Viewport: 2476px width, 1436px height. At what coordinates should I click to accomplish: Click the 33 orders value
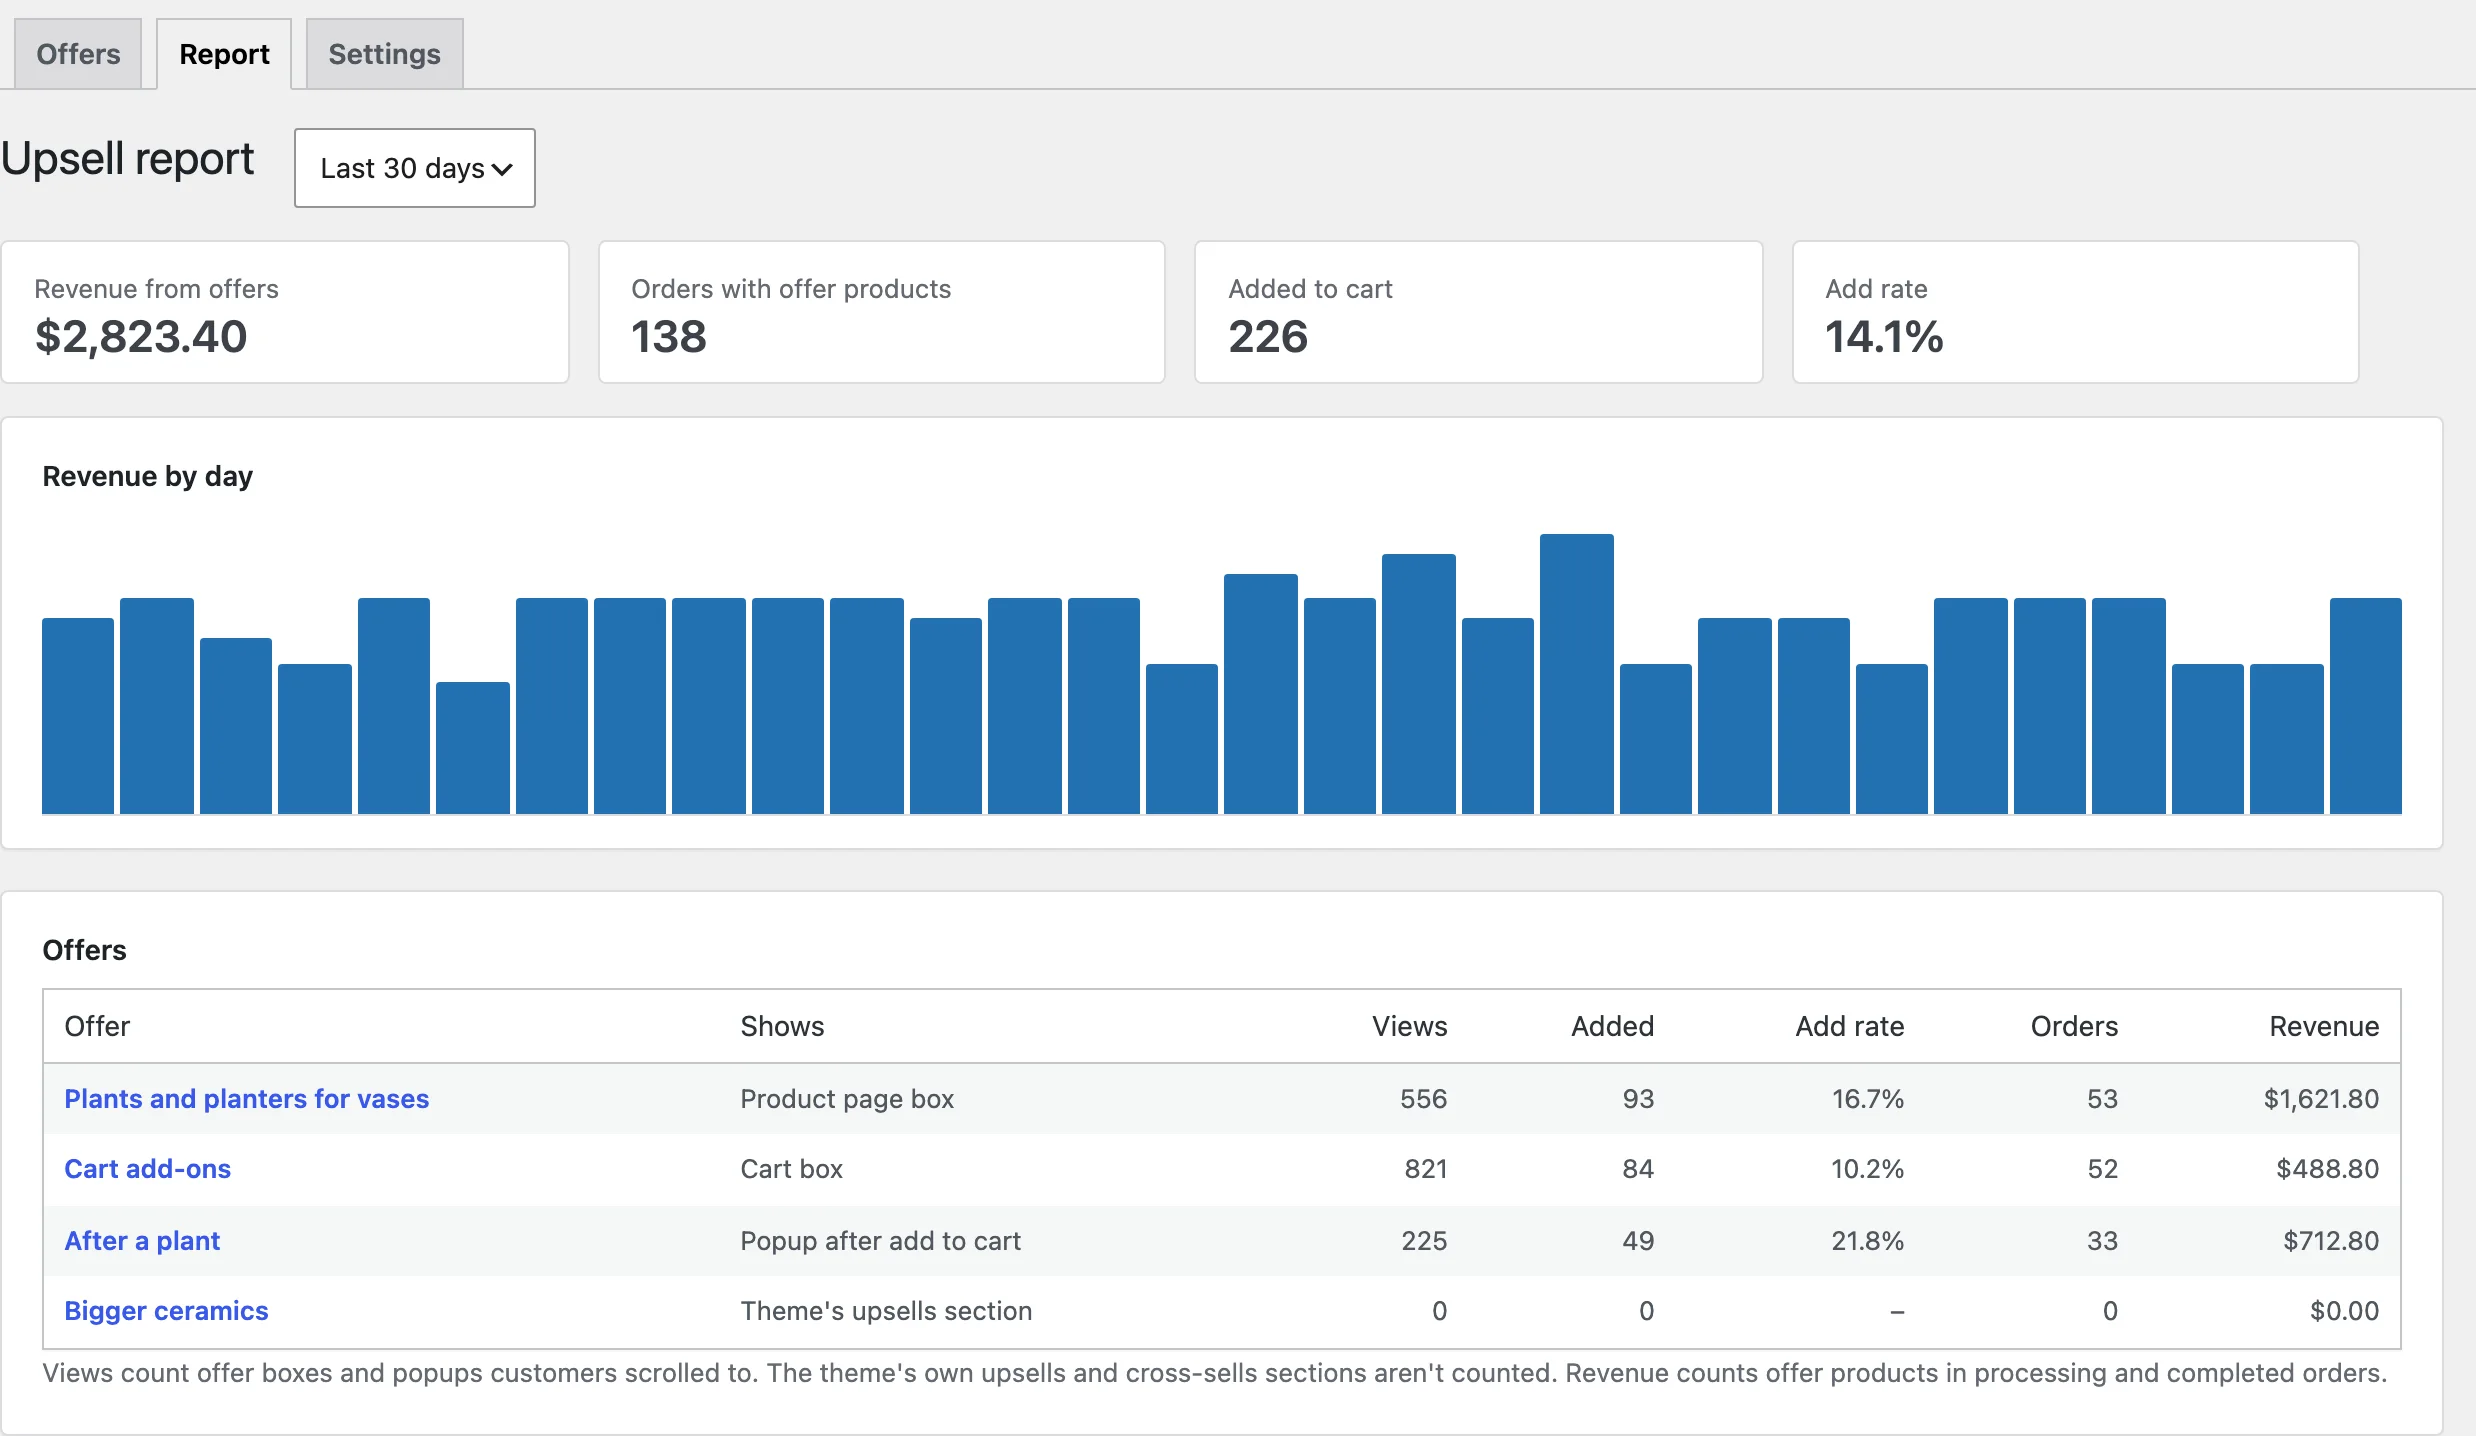(x=2102, y=1240)
